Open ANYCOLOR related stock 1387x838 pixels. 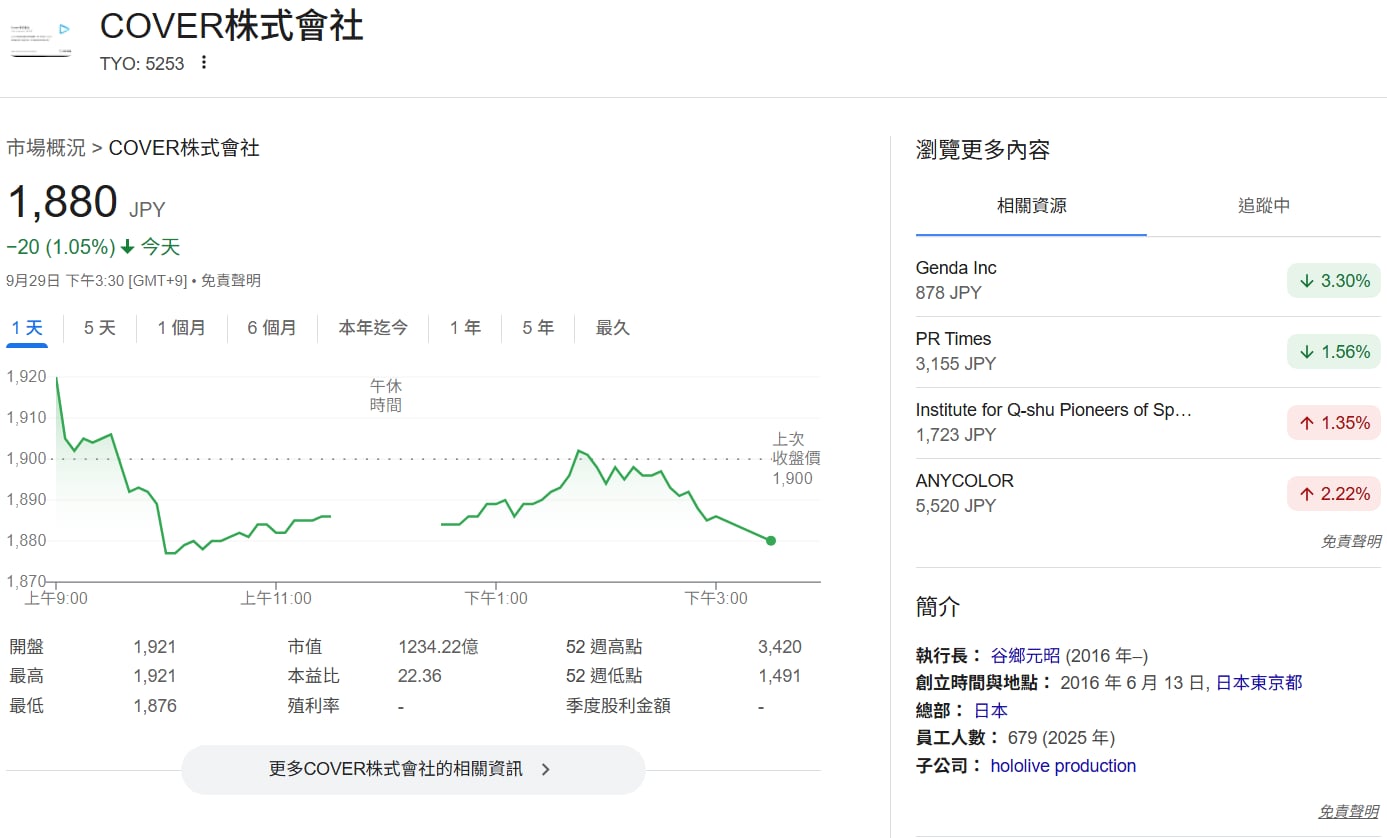[1148, 494]
